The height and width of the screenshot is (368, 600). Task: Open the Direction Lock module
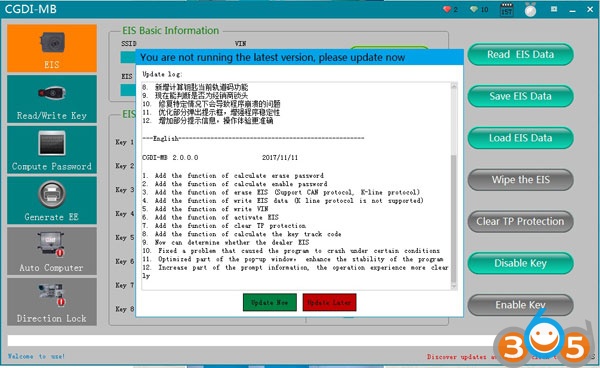pyautogui.click(x=52, y=301)
